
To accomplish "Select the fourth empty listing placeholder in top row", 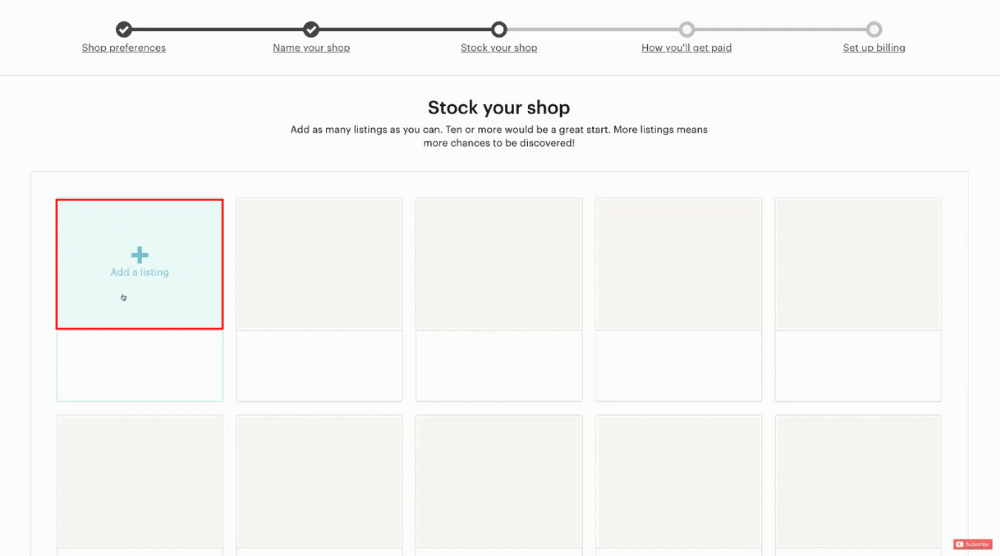I will (679, 300).
